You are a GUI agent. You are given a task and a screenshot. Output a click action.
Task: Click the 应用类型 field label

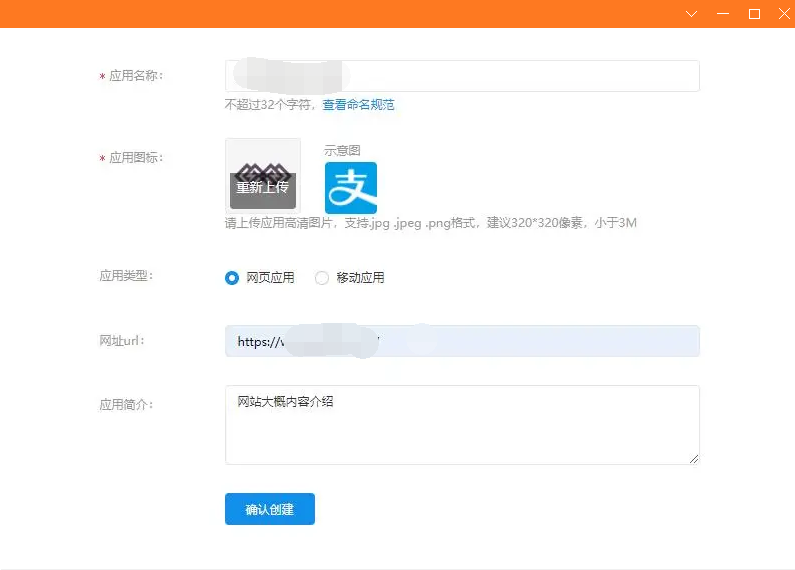tap(126, 276)
